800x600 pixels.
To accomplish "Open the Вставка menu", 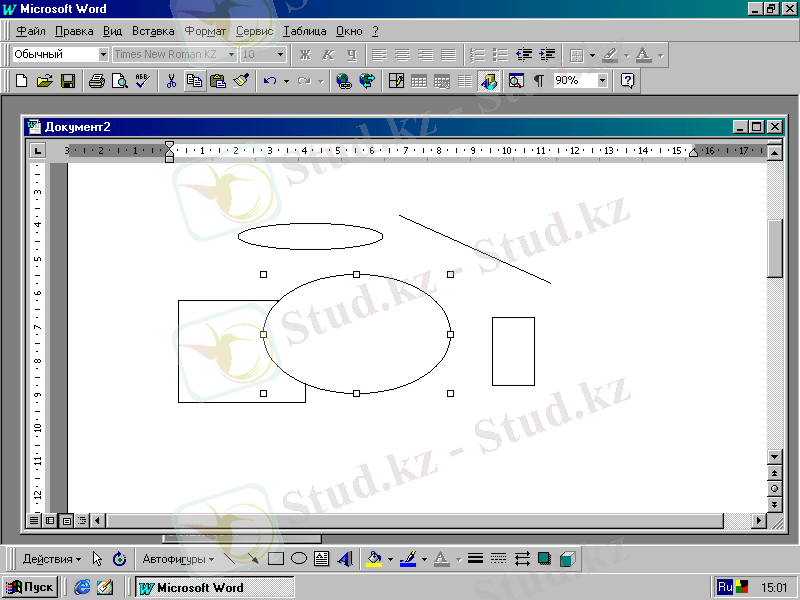I will [153, 31].
